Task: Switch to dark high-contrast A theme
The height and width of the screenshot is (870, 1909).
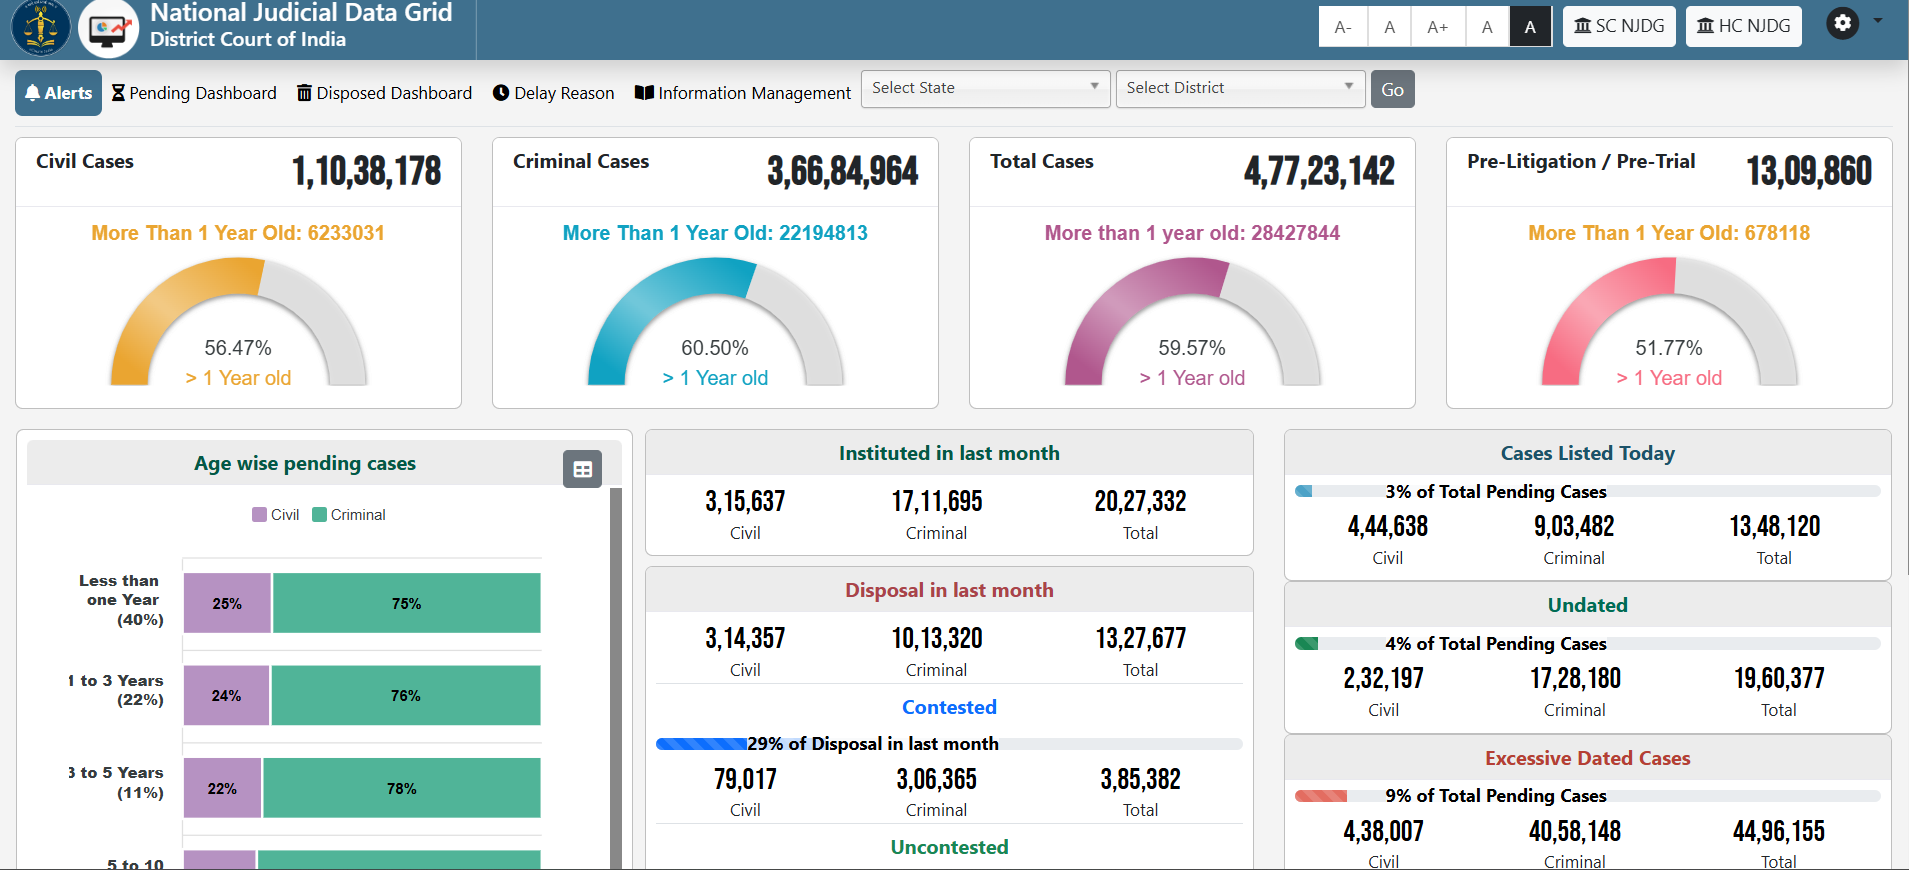Action: 1530,27
